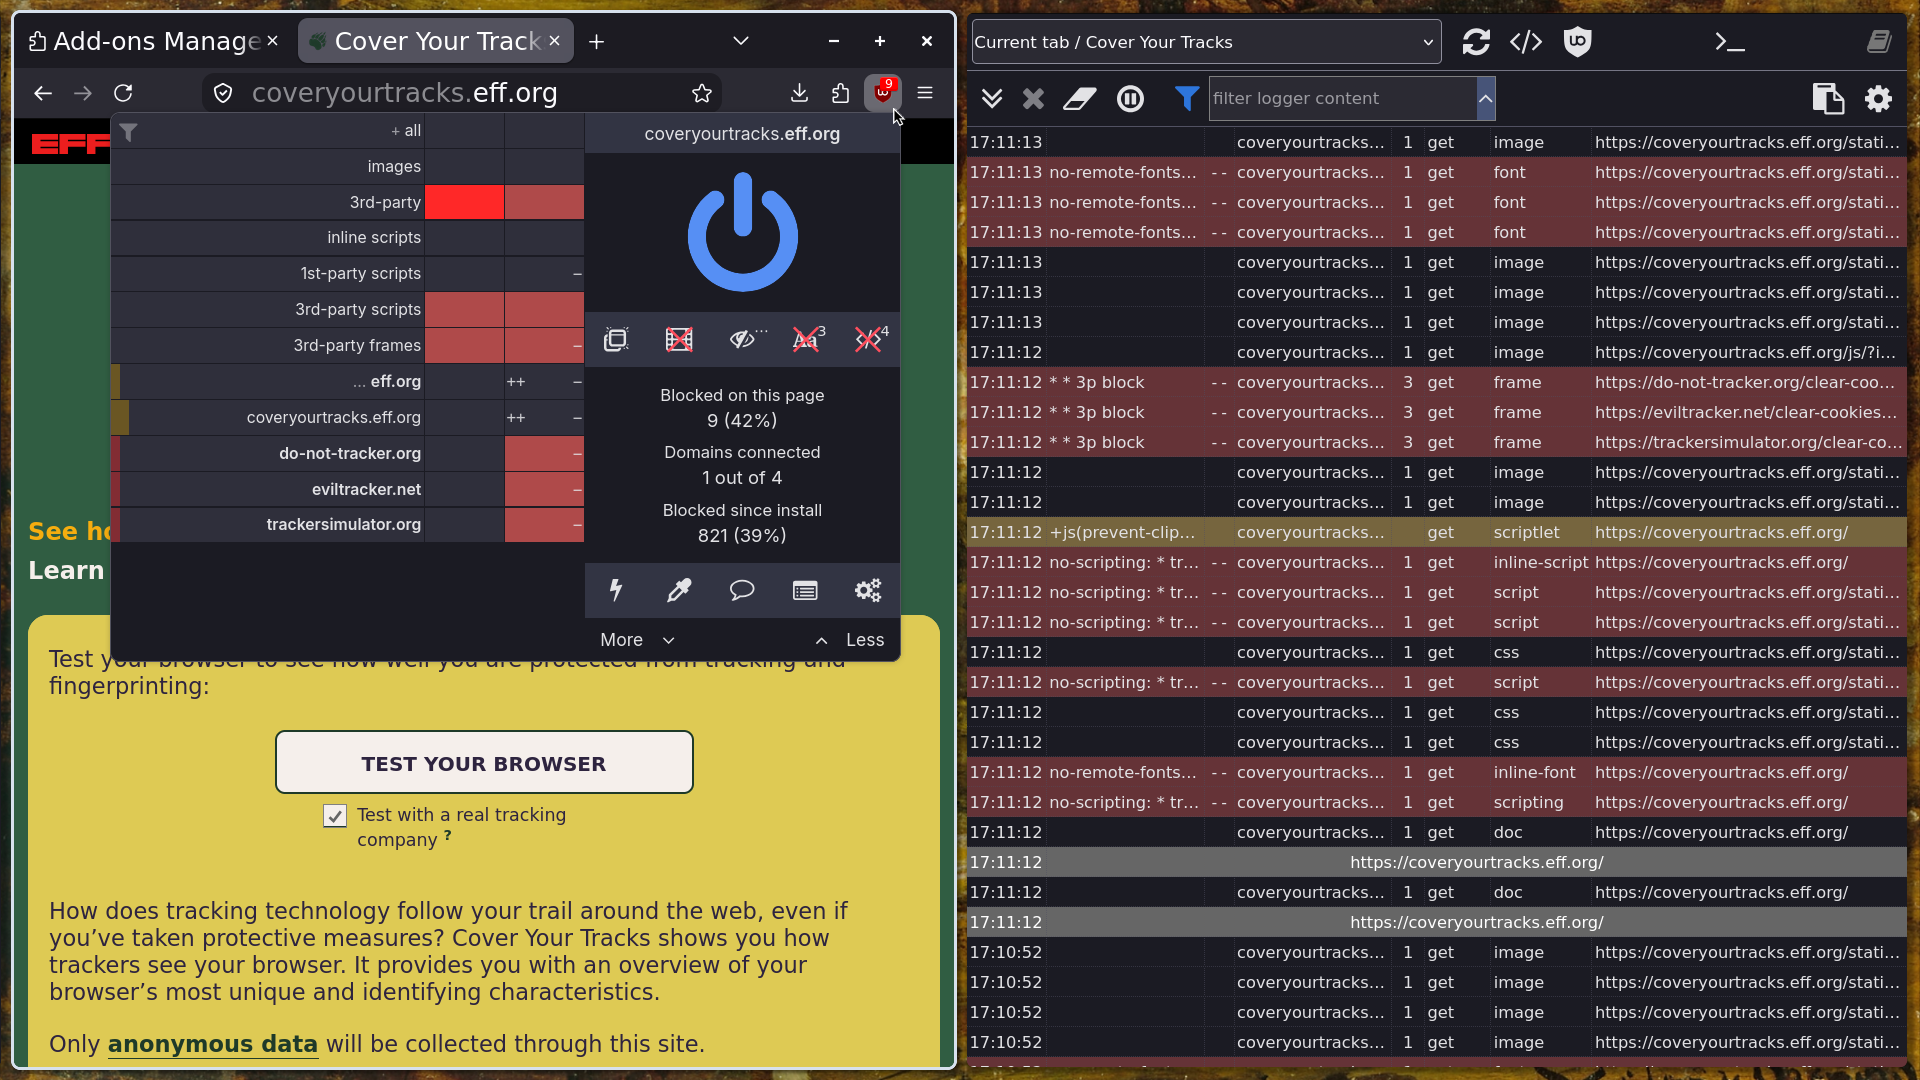Click local rule cell for eviltracker.net

pyautogui.click(x=544, y=489)
